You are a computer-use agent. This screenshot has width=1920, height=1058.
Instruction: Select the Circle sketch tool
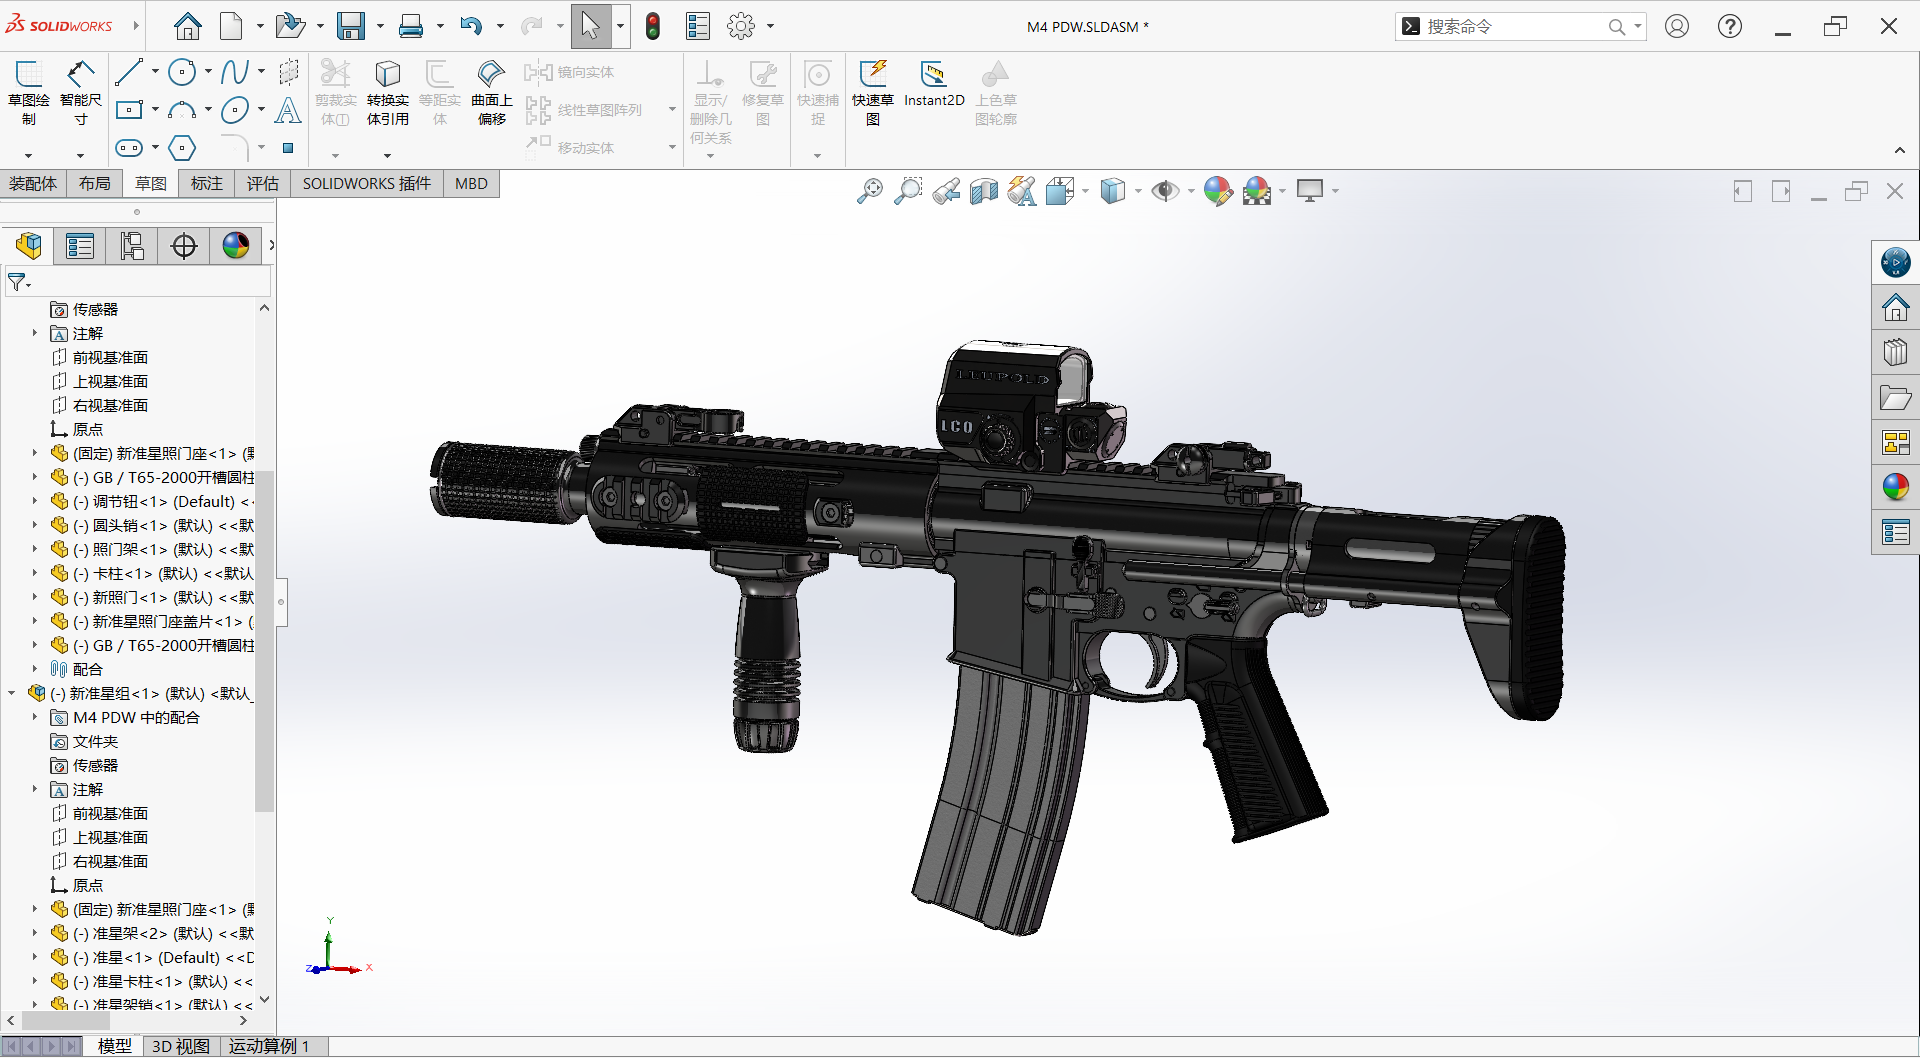point(182,72)
